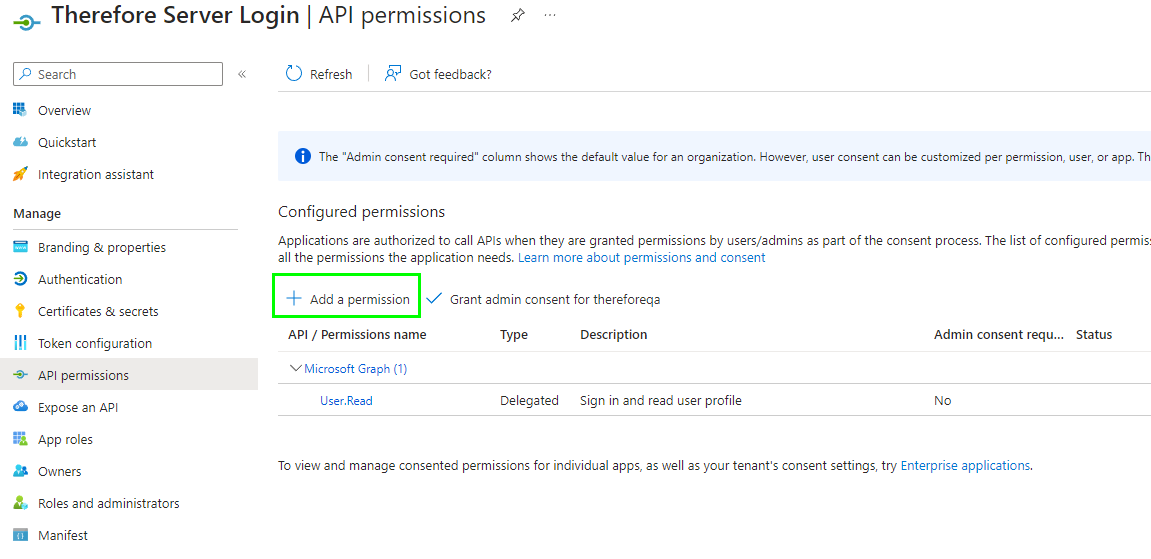This screenshot has height=559, width=1151.
Task: Click the API permissions sidebar icon
Action: 21,376
